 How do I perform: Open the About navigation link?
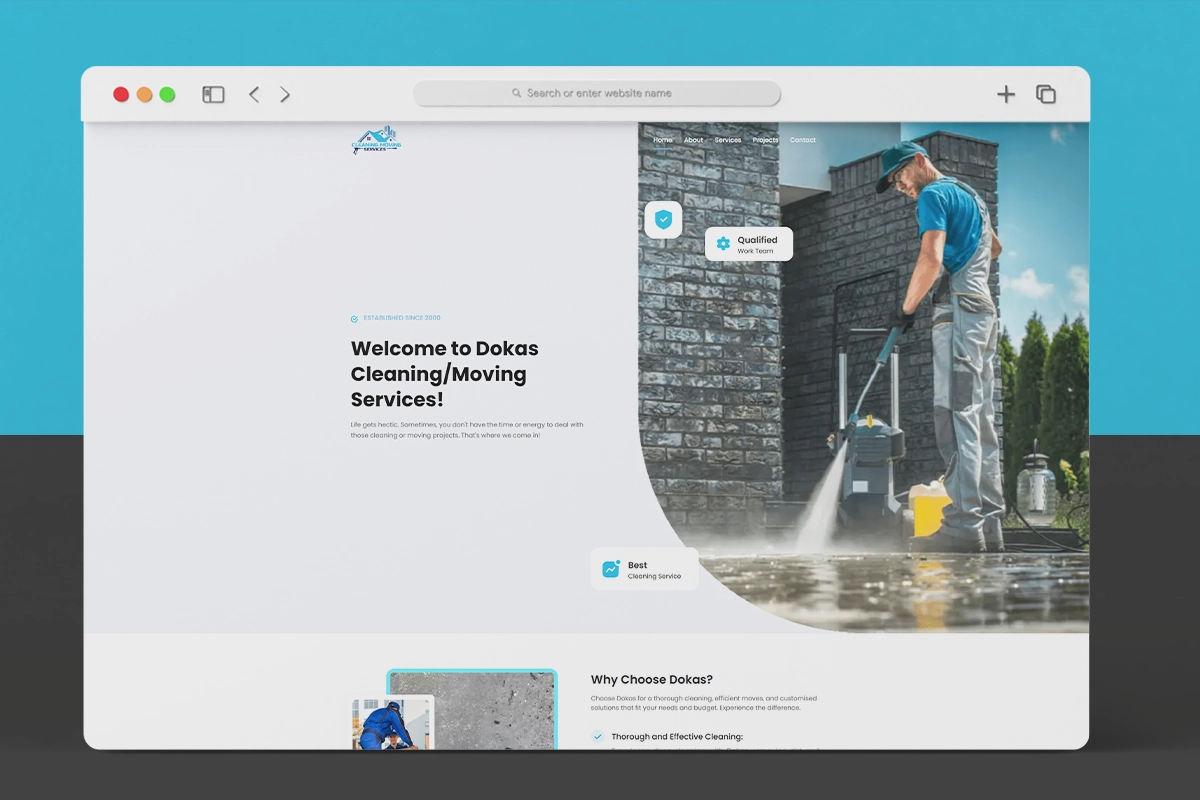pos(694,140)
